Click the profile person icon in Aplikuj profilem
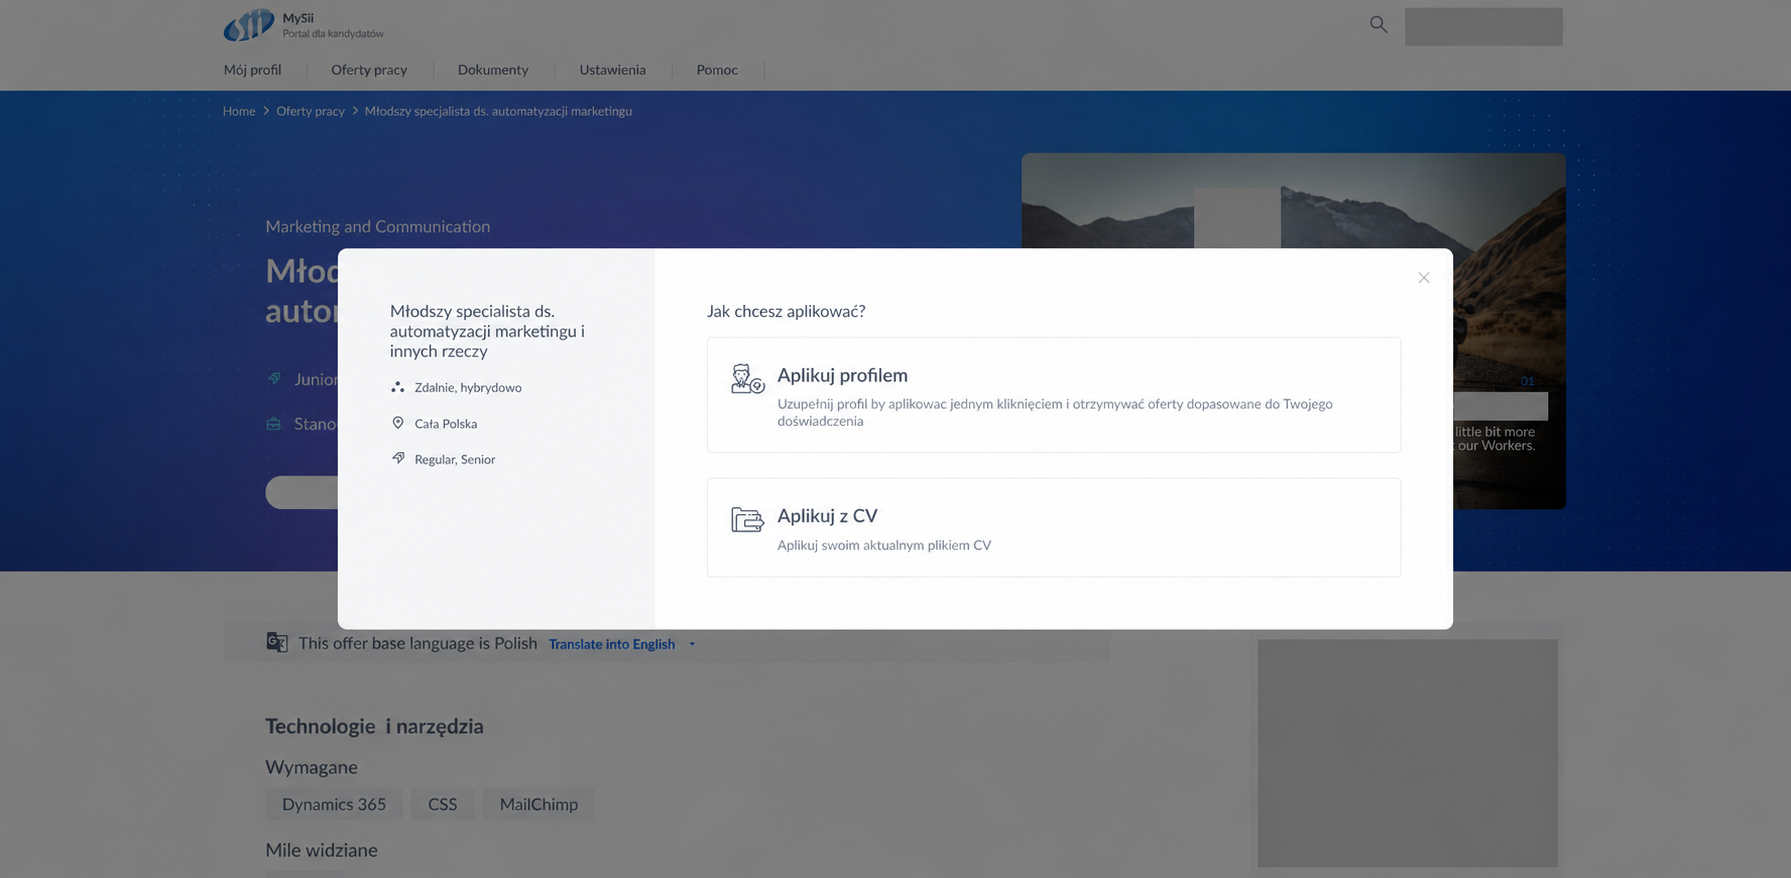Screen dimensions: 1791x878 [747, 379]
